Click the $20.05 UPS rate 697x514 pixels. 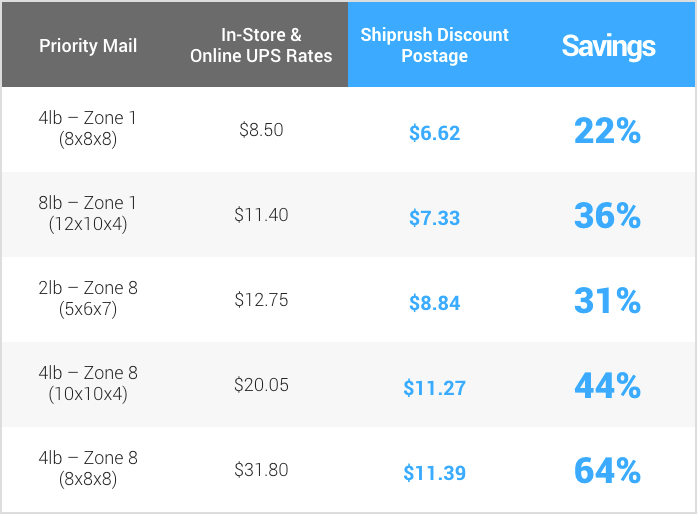pyautogui.click(x=261, y=385)
